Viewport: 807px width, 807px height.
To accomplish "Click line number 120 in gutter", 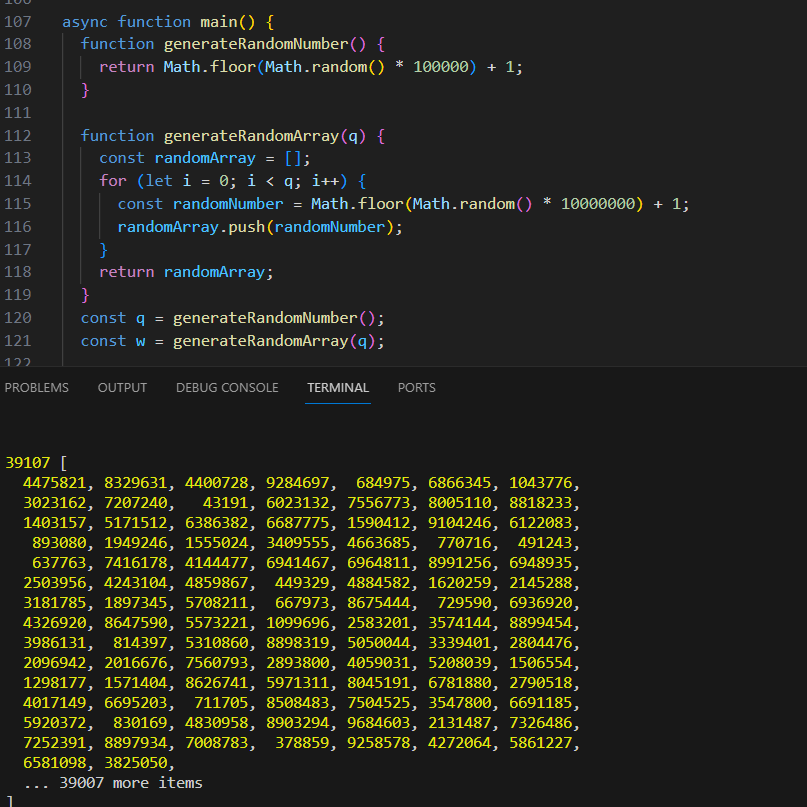I will click(x=17, y=318).
